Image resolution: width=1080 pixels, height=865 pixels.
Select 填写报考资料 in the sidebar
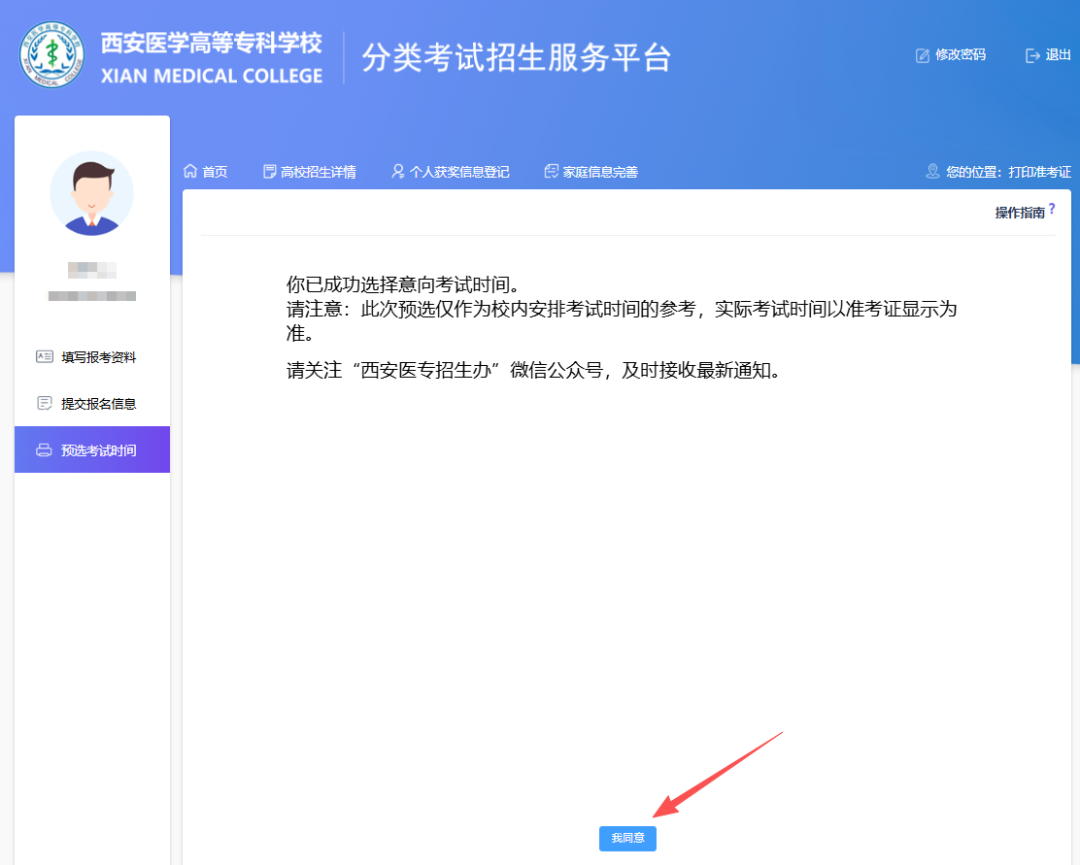pyautogui.click(x=98, y=357)
